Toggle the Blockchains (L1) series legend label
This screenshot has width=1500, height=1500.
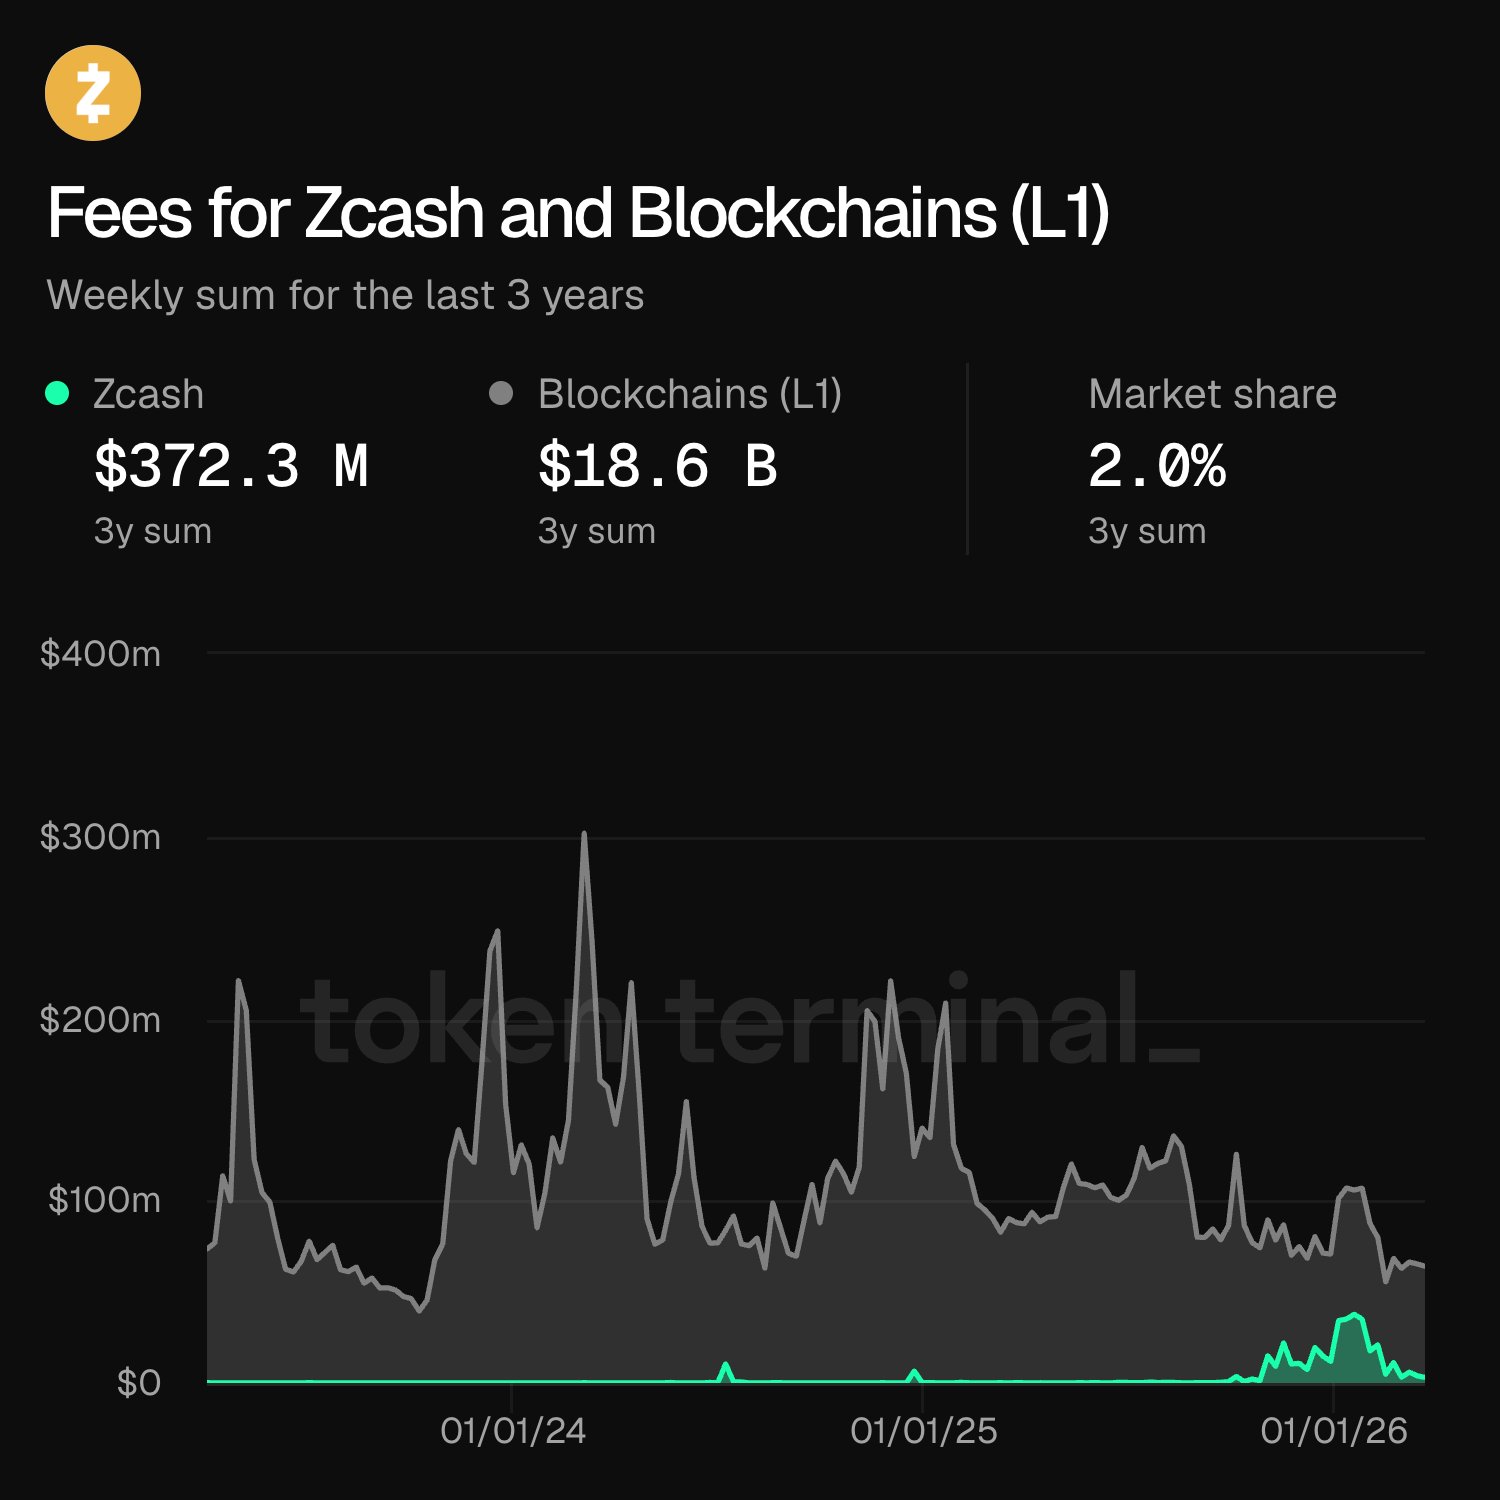point(689,394)
